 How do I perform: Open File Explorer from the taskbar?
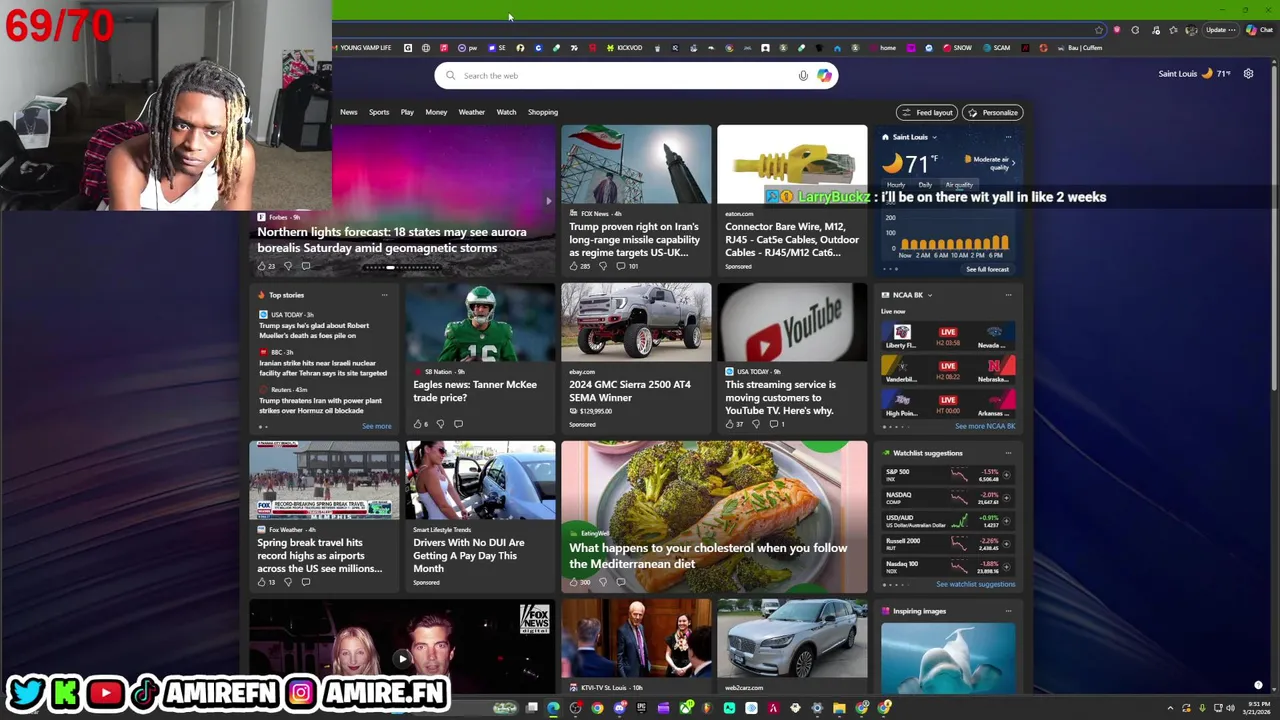point(839,708)
